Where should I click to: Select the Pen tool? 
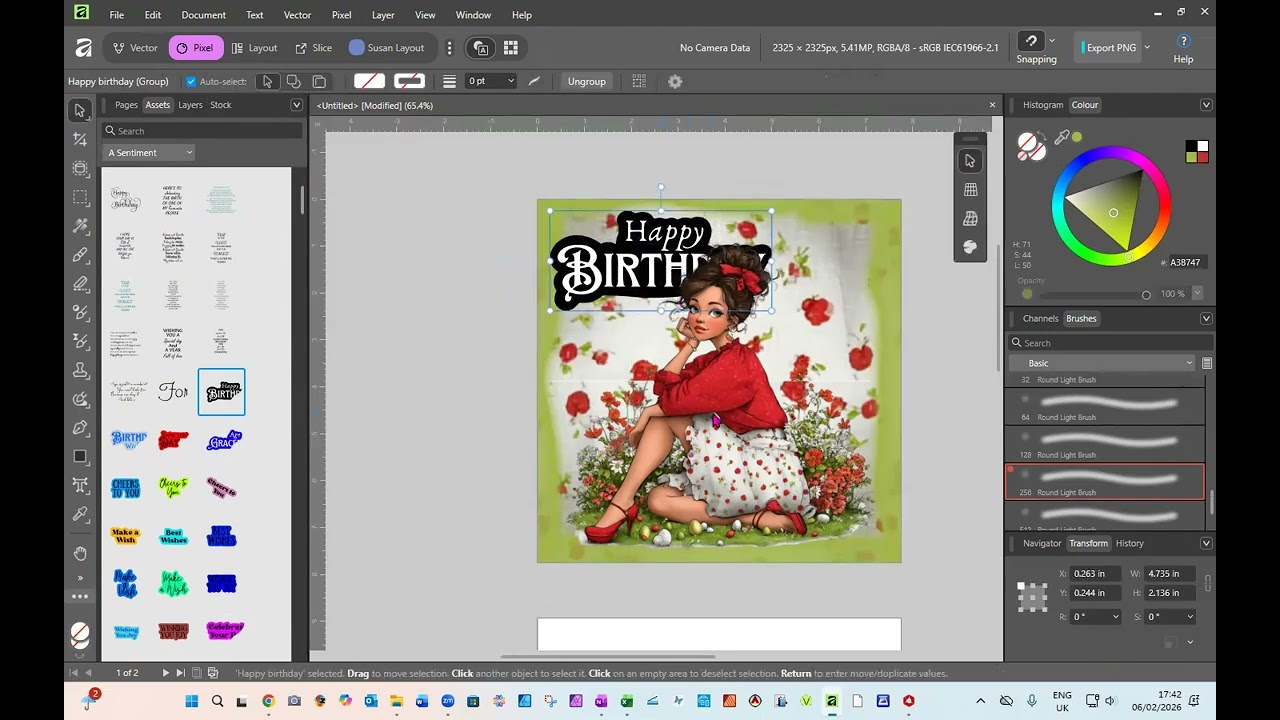tap(80, 428)
